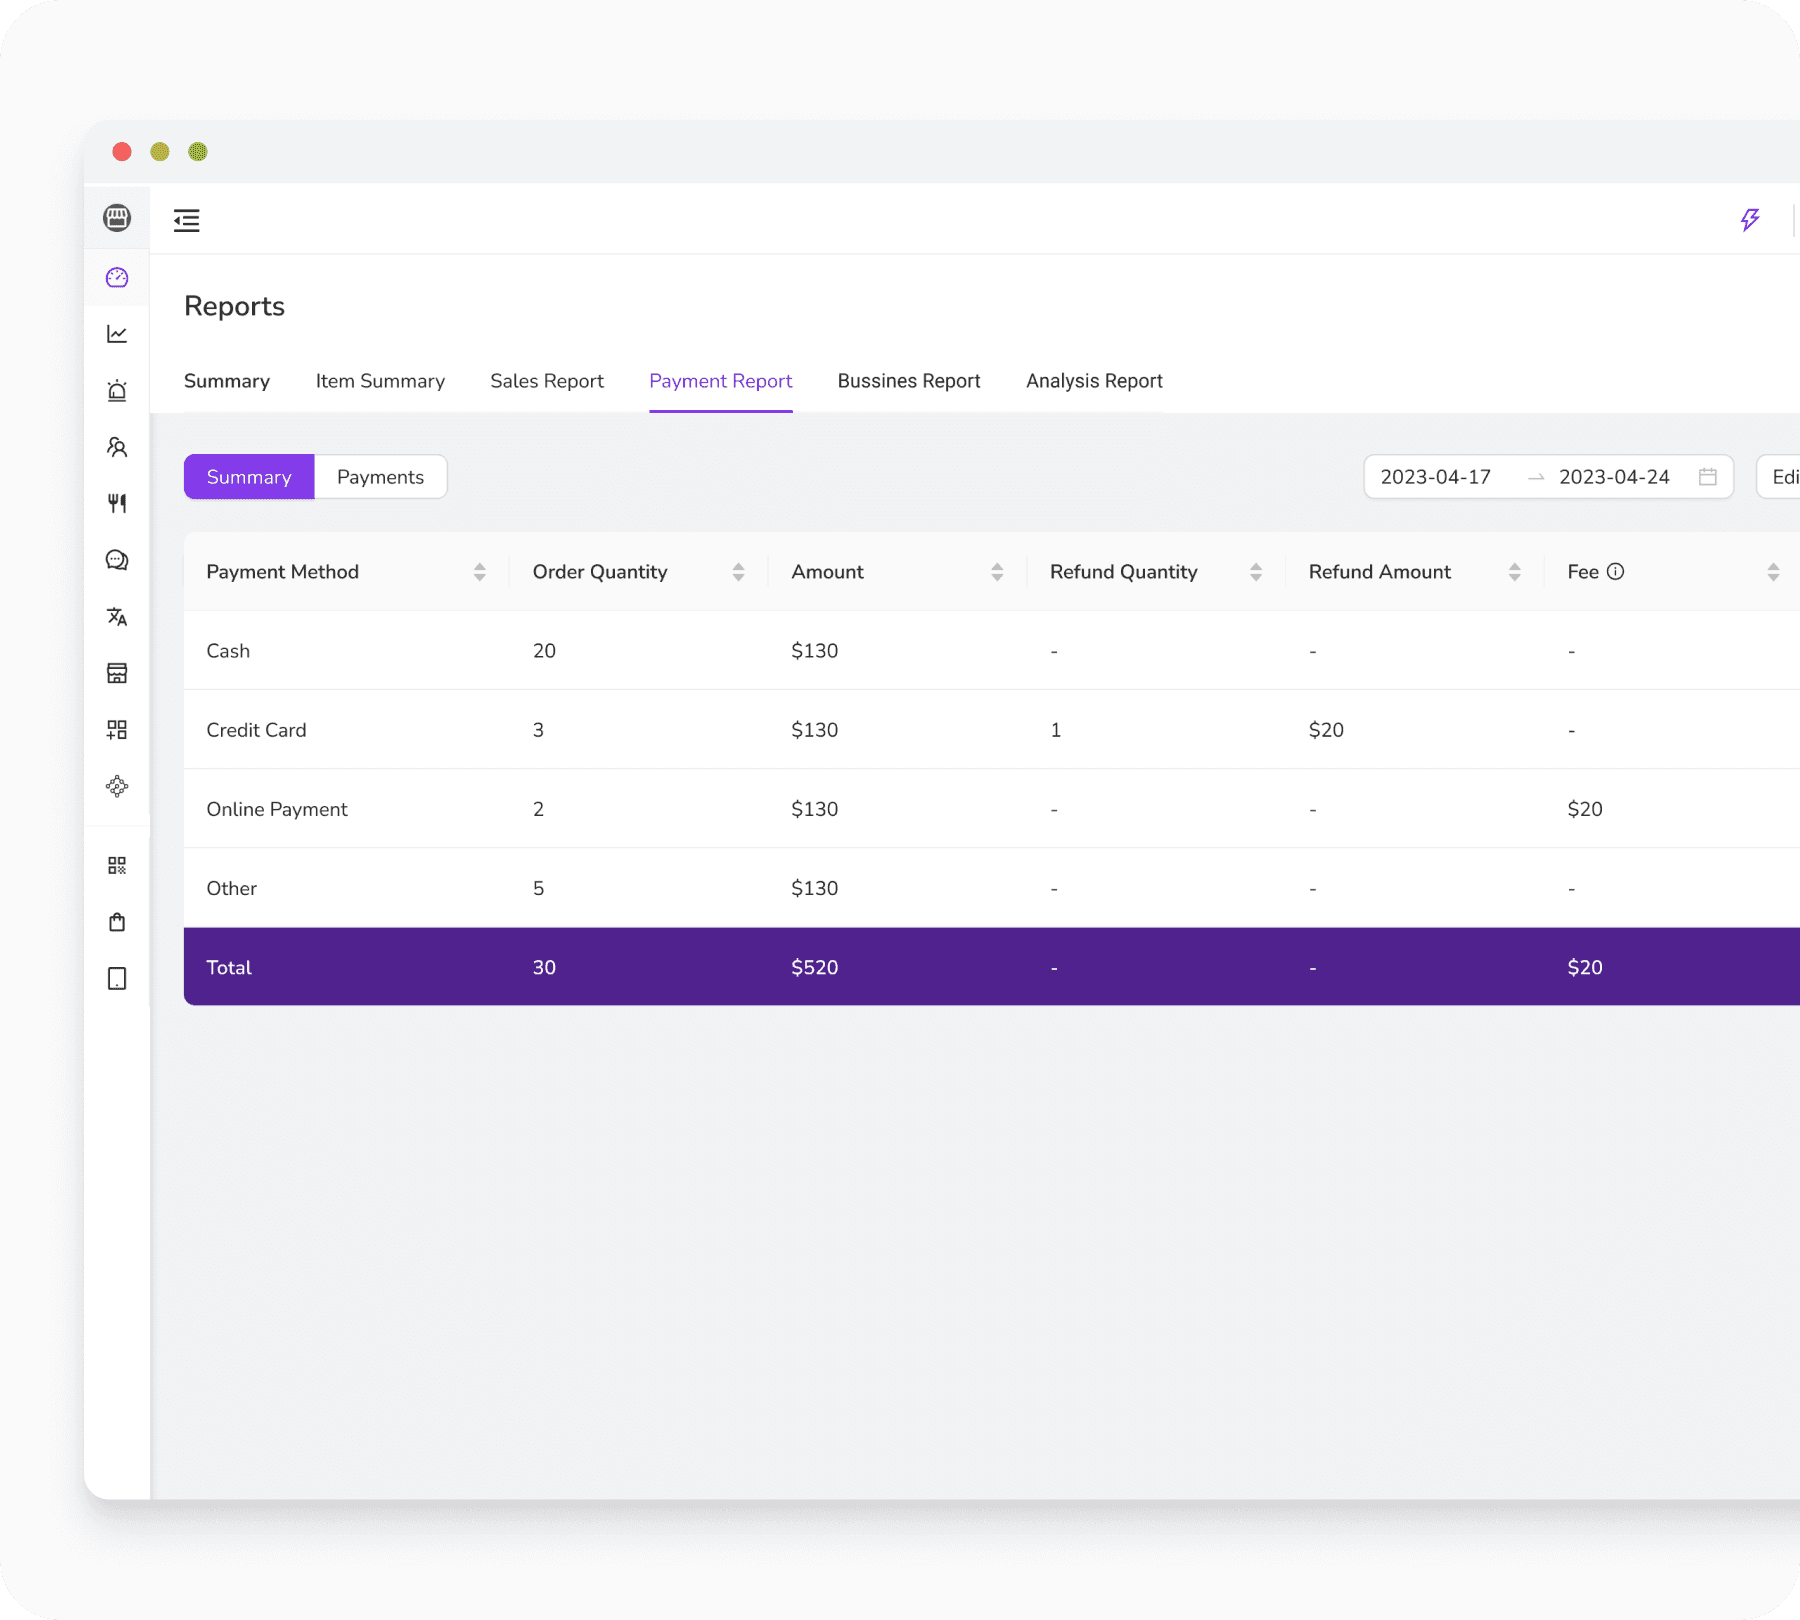Open the Sales Report tab
1800x1620 pixels.
pyautogui.click(x=547, y=381)
